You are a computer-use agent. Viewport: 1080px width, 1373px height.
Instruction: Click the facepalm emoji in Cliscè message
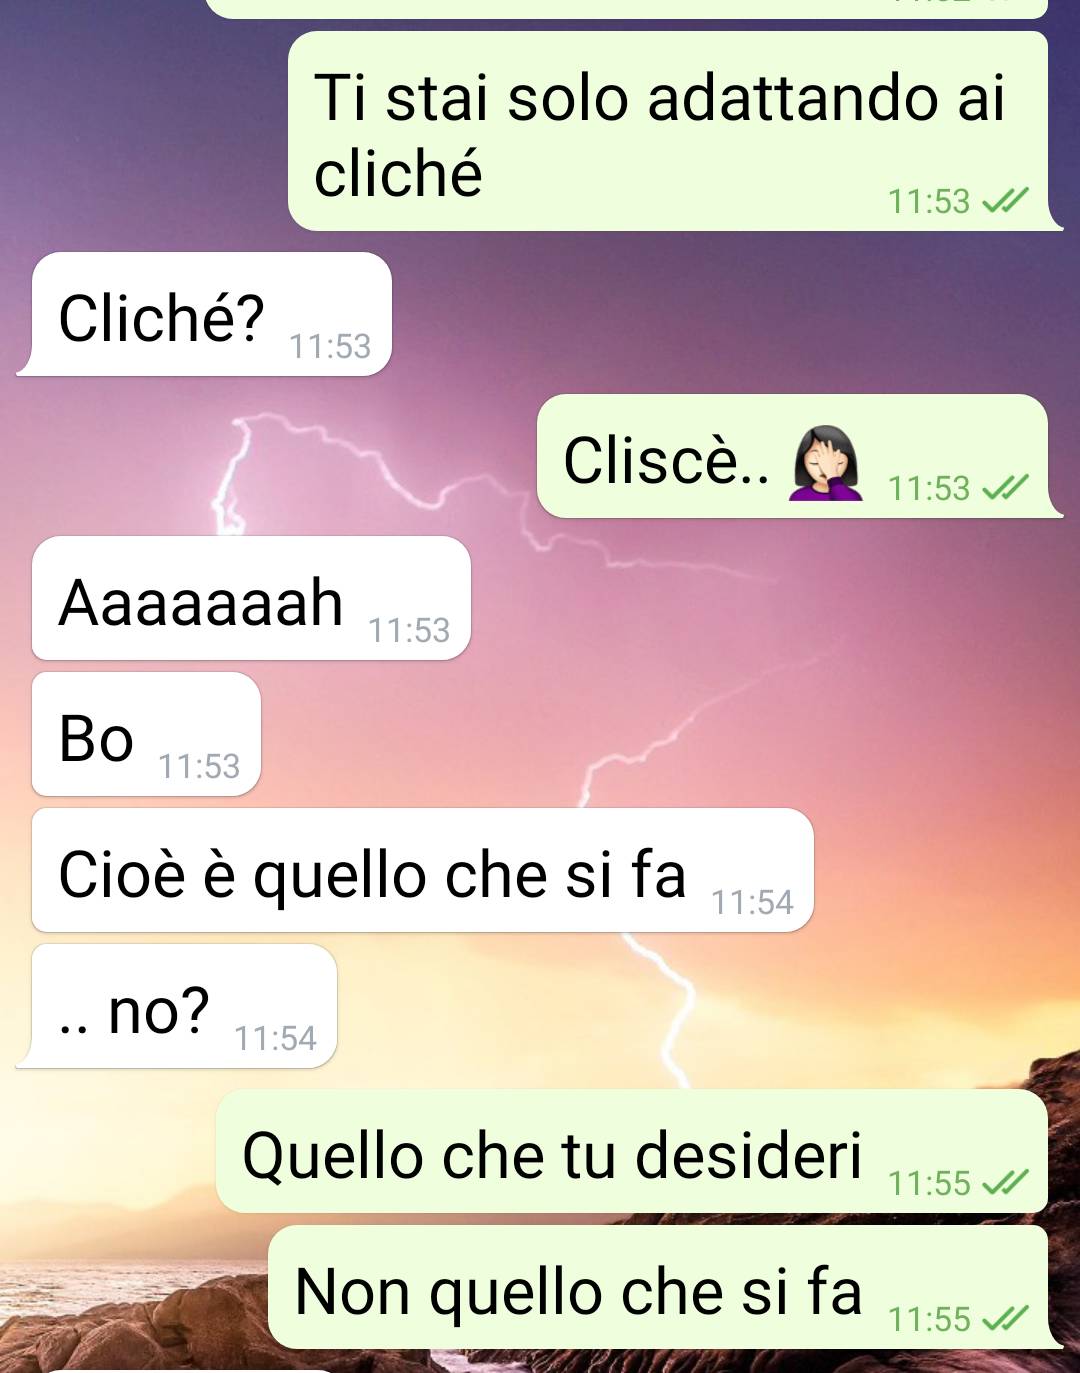tap(825, 463)
